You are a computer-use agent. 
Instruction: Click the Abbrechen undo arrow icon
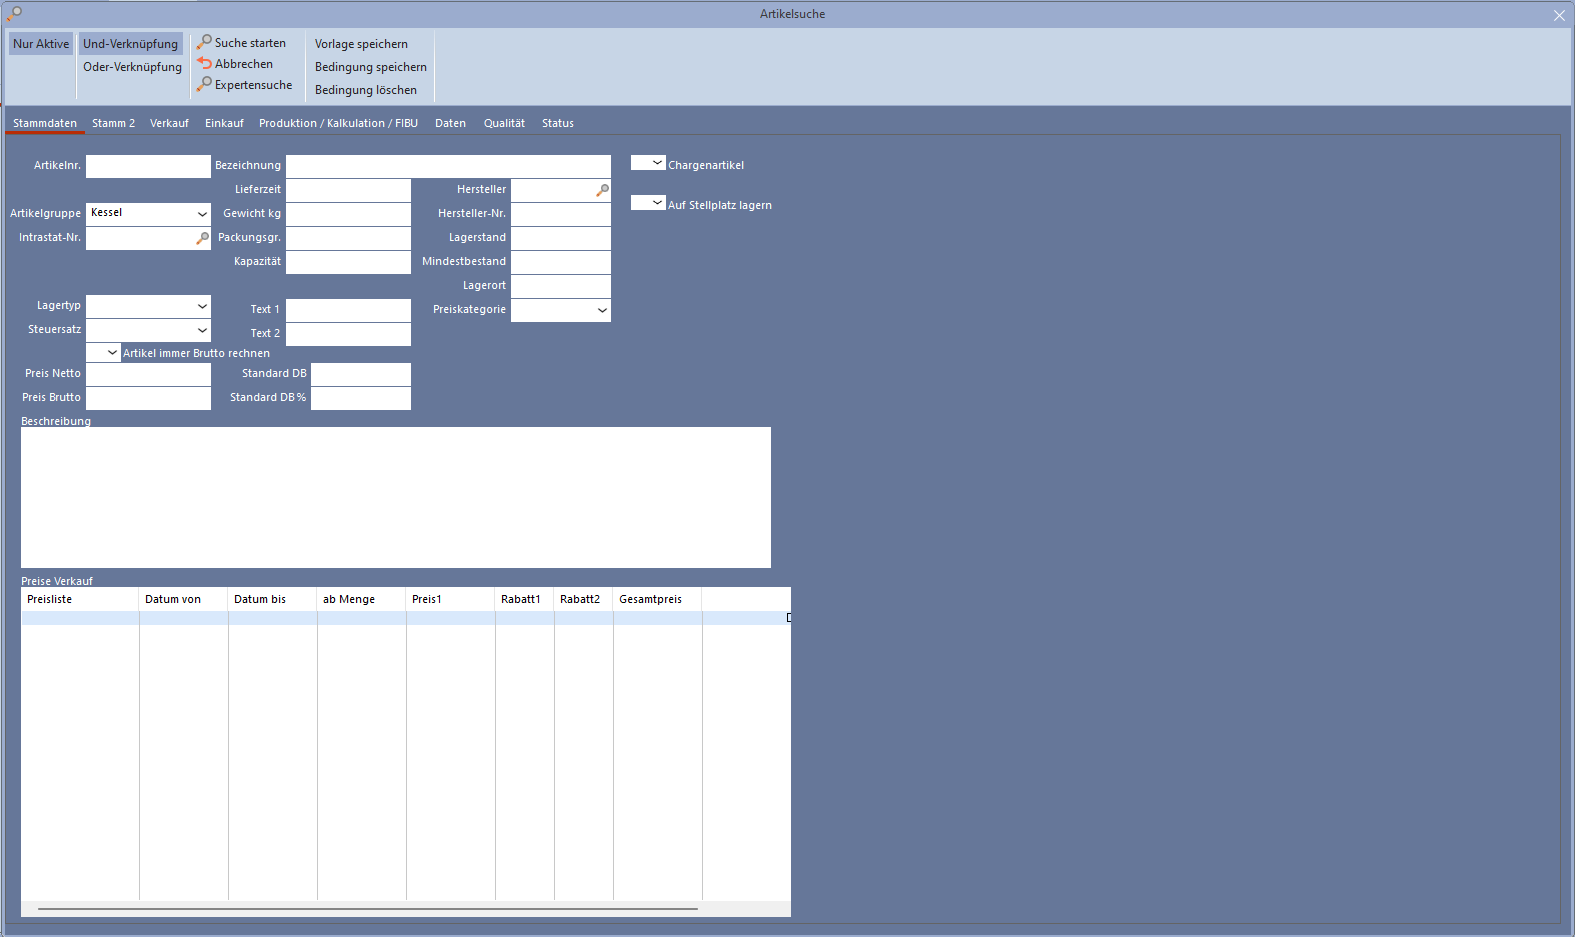pyautogui.click(x=204, y=63)
